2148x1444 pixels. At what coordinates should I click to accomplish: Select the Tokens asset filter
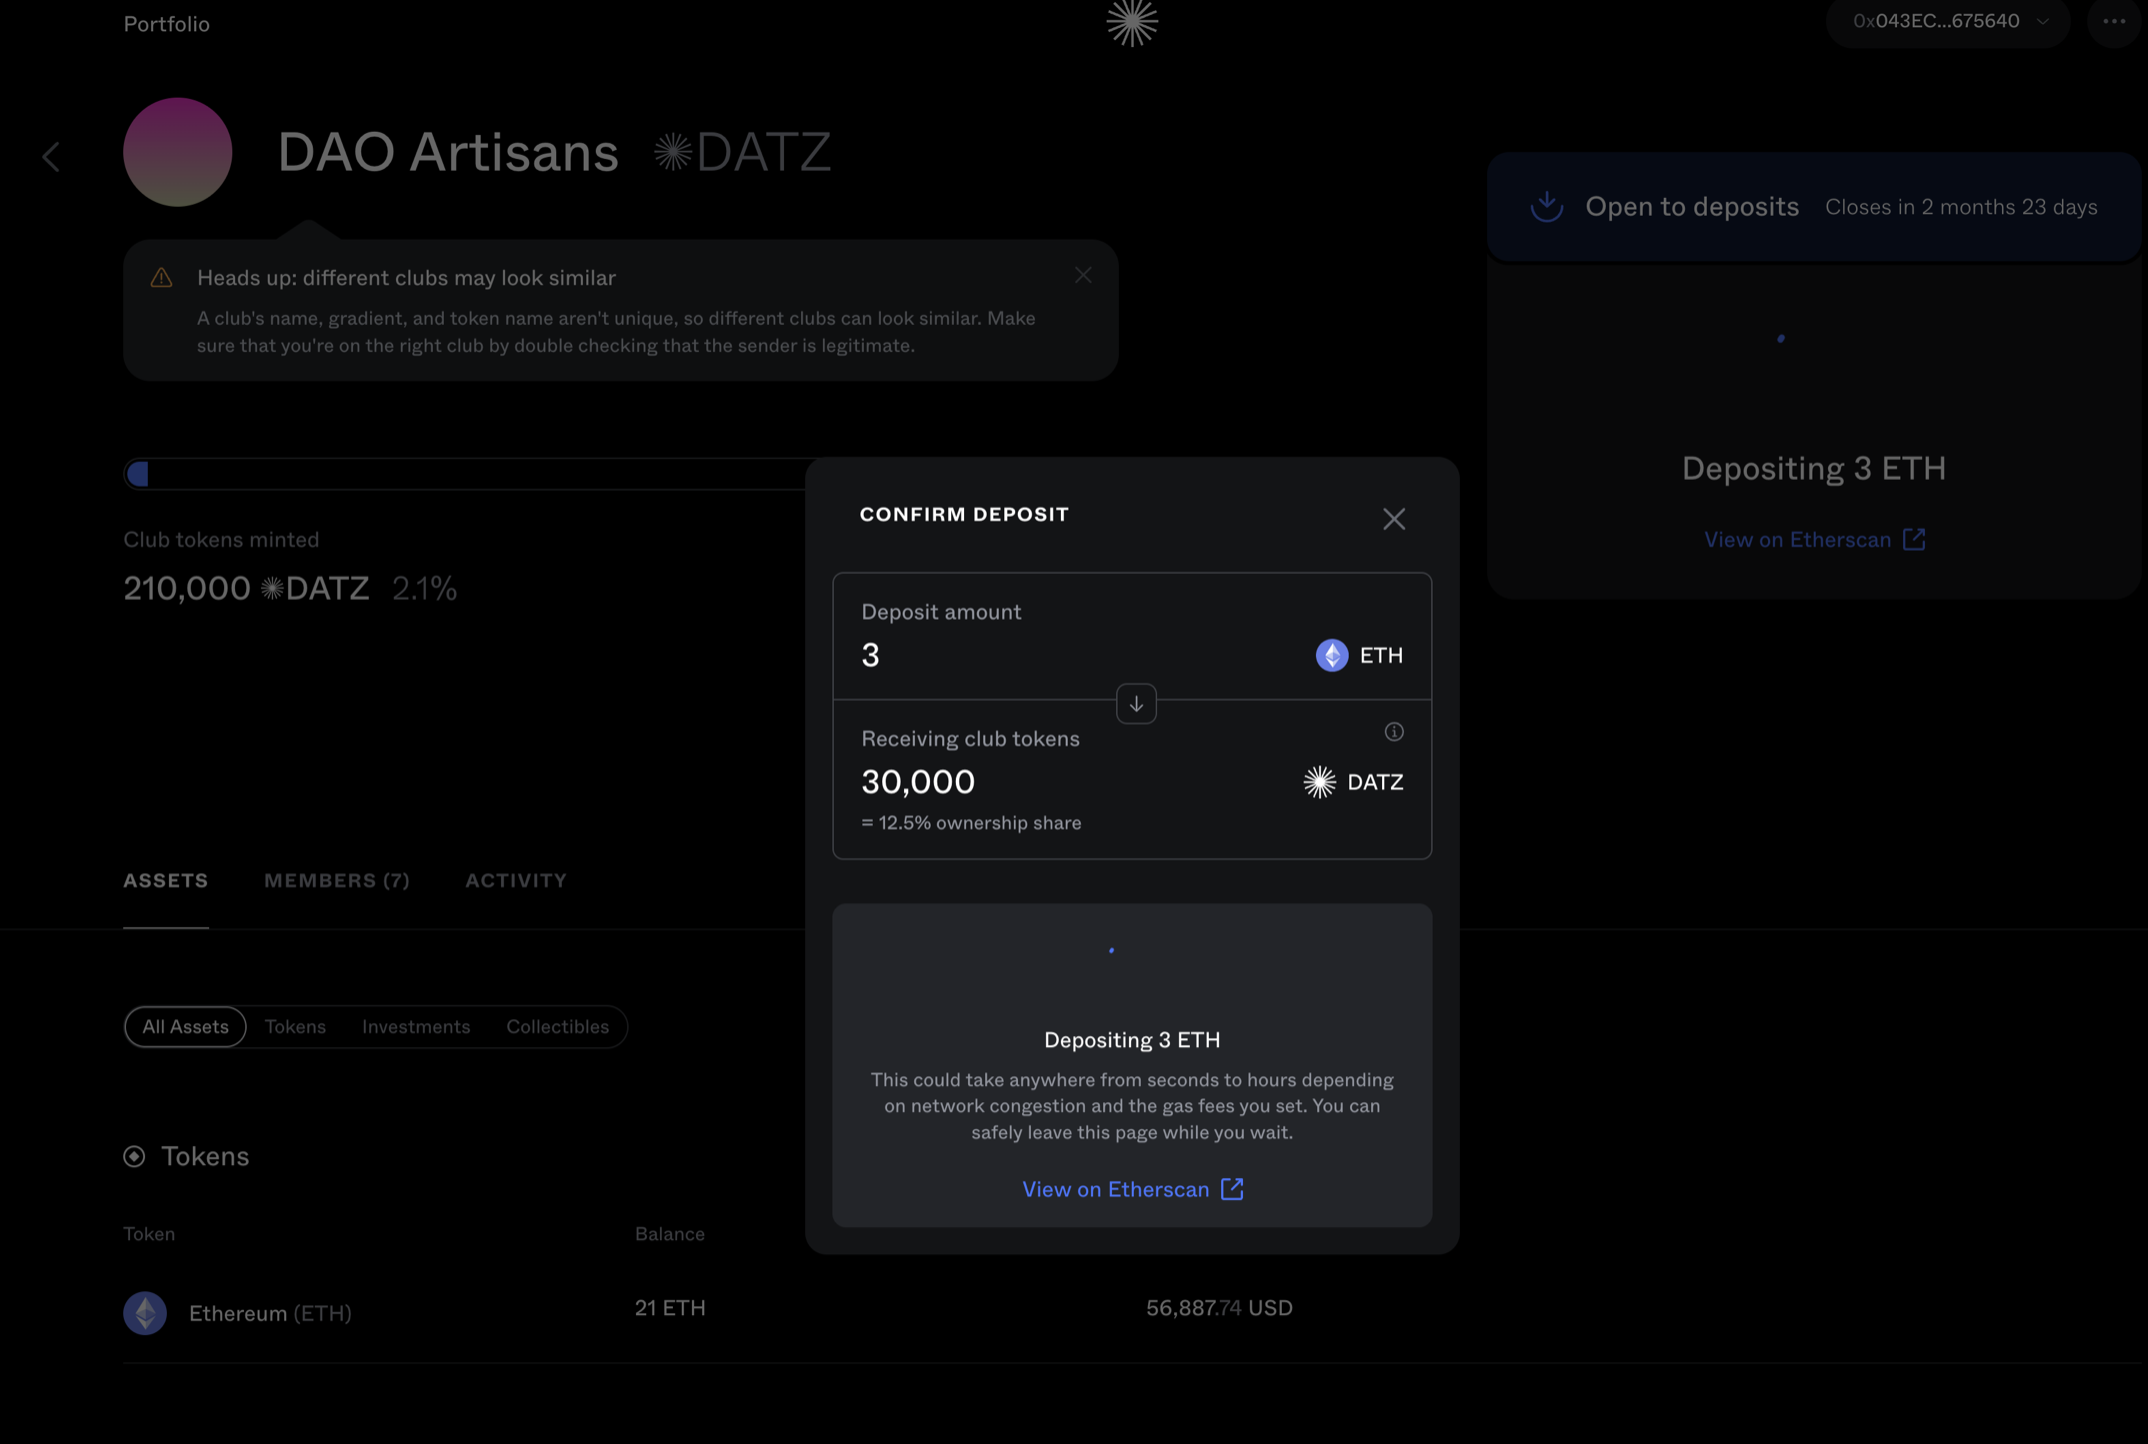point(295,1027)
